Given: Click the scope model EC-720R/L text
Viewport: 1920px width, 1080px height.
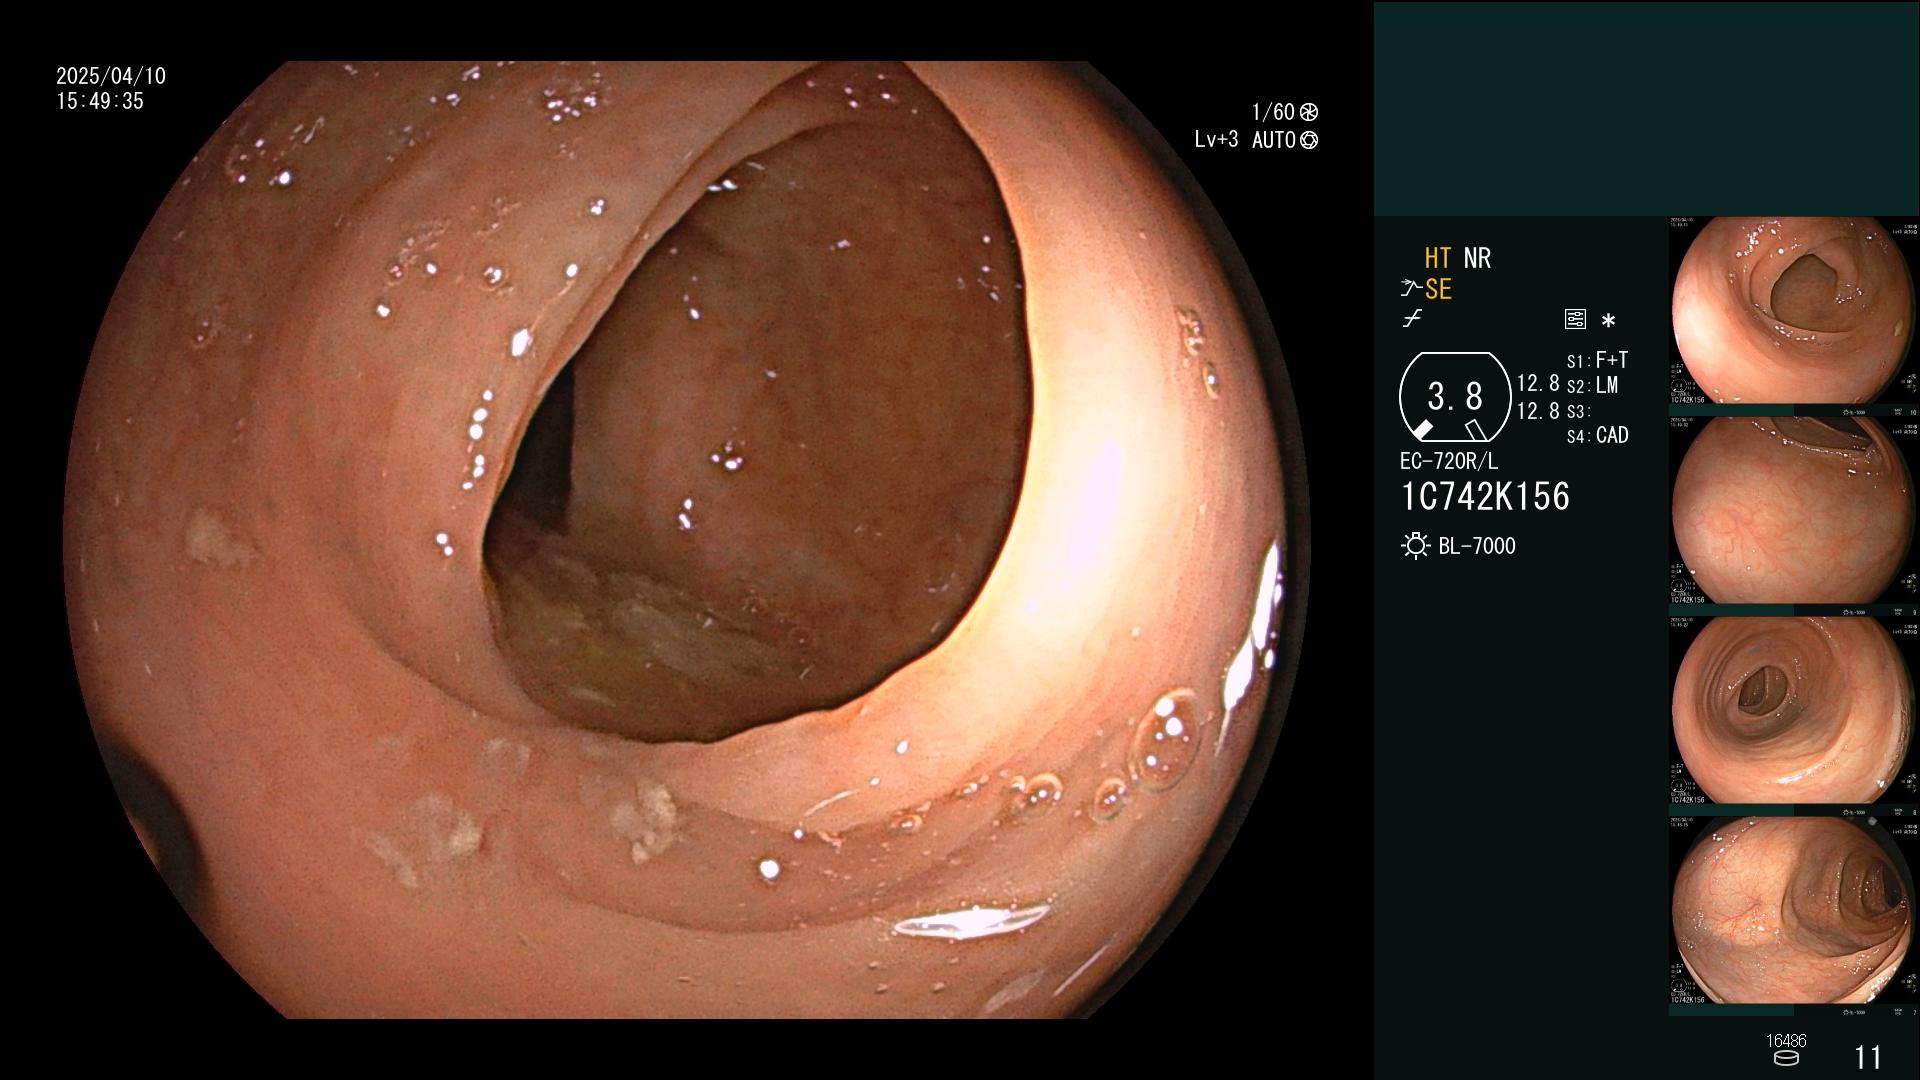Looking at the screenshot, I should coord(1449,462).
